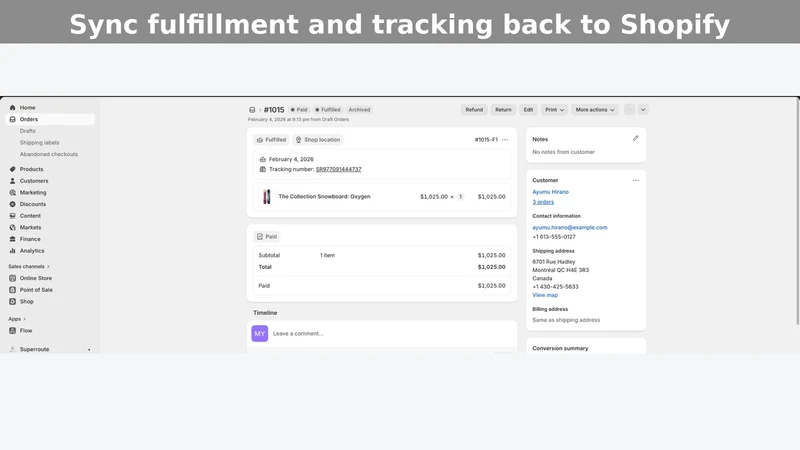The image size is (800, 450).
Task: Go to next order with down arrow
Action: pyautogui.click(x=643, y=110)
